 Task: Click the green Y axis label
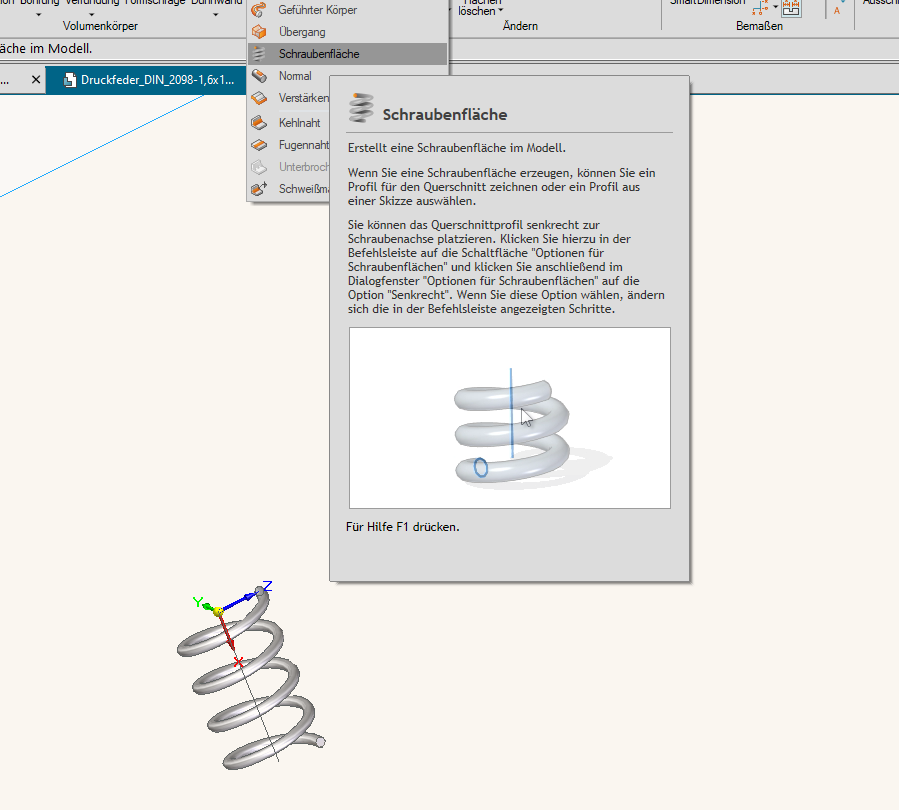(198, 602)
